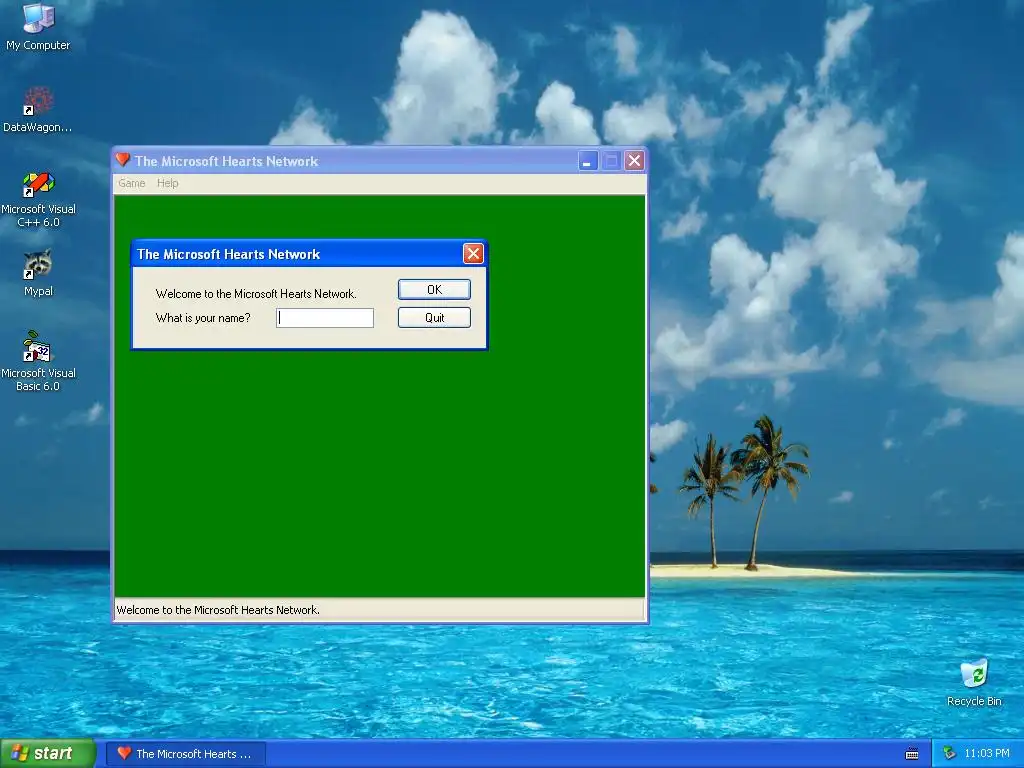Viewport: 1024px width, 768px height.
Task: Click the dialog's 'Welcome to the Microsoft Hearts Network.' text
Action: click(256, 294)
